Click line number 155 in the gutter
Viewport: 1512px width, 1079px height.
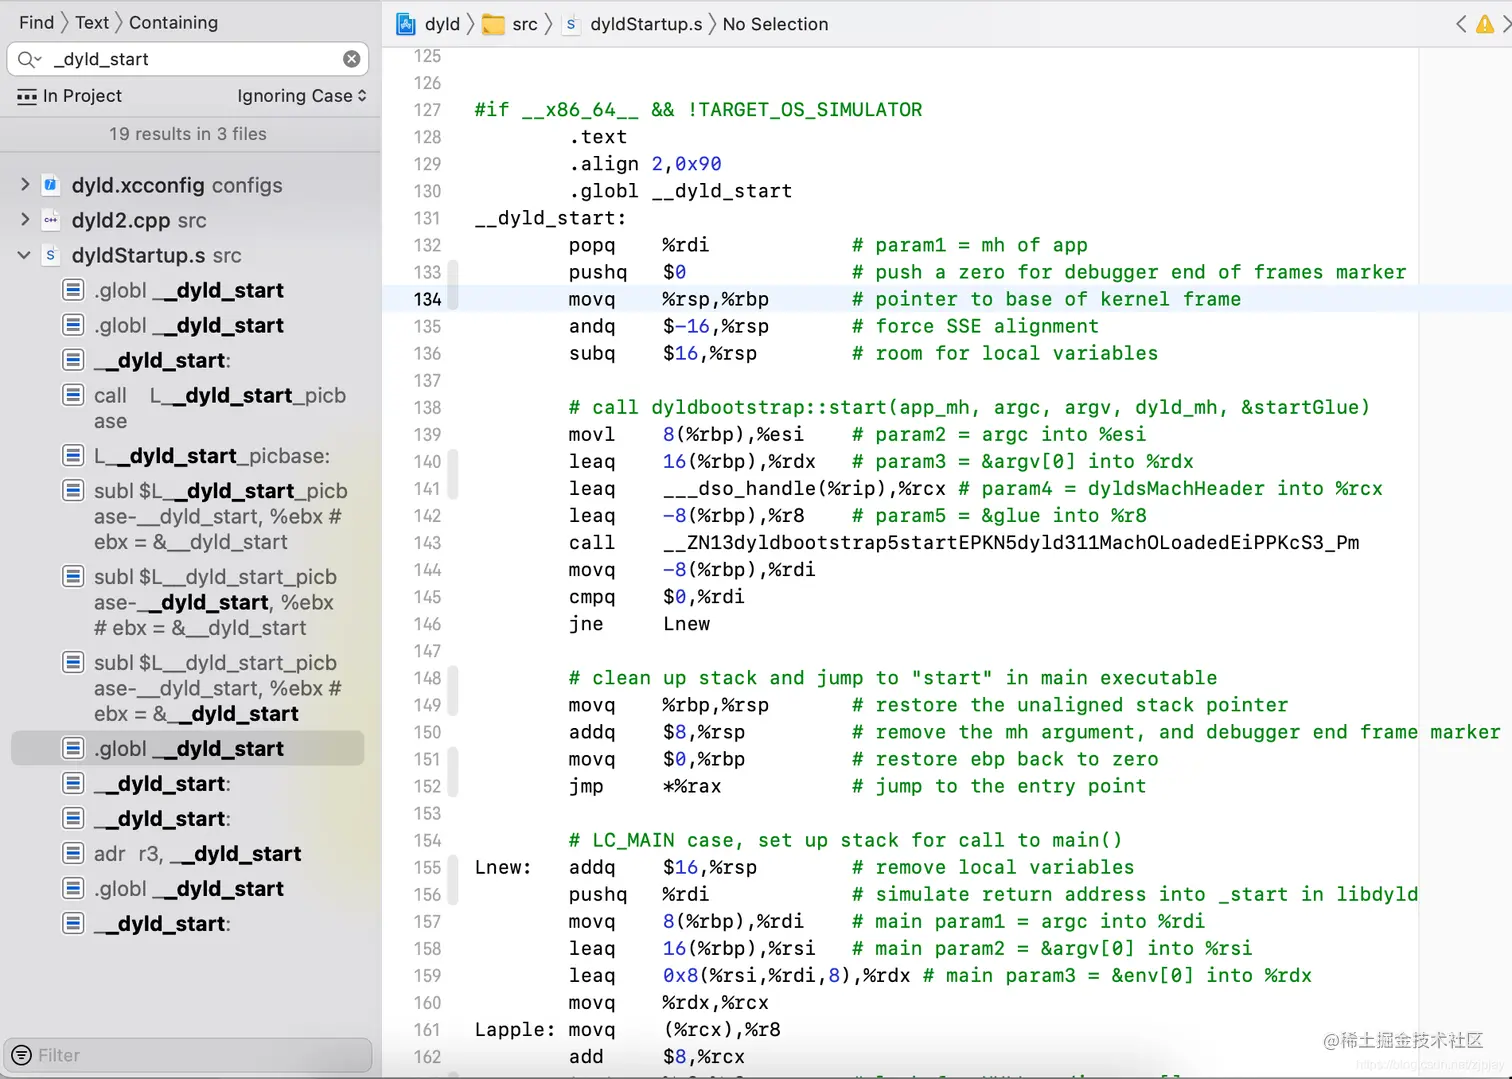click(x=427, y=867)
